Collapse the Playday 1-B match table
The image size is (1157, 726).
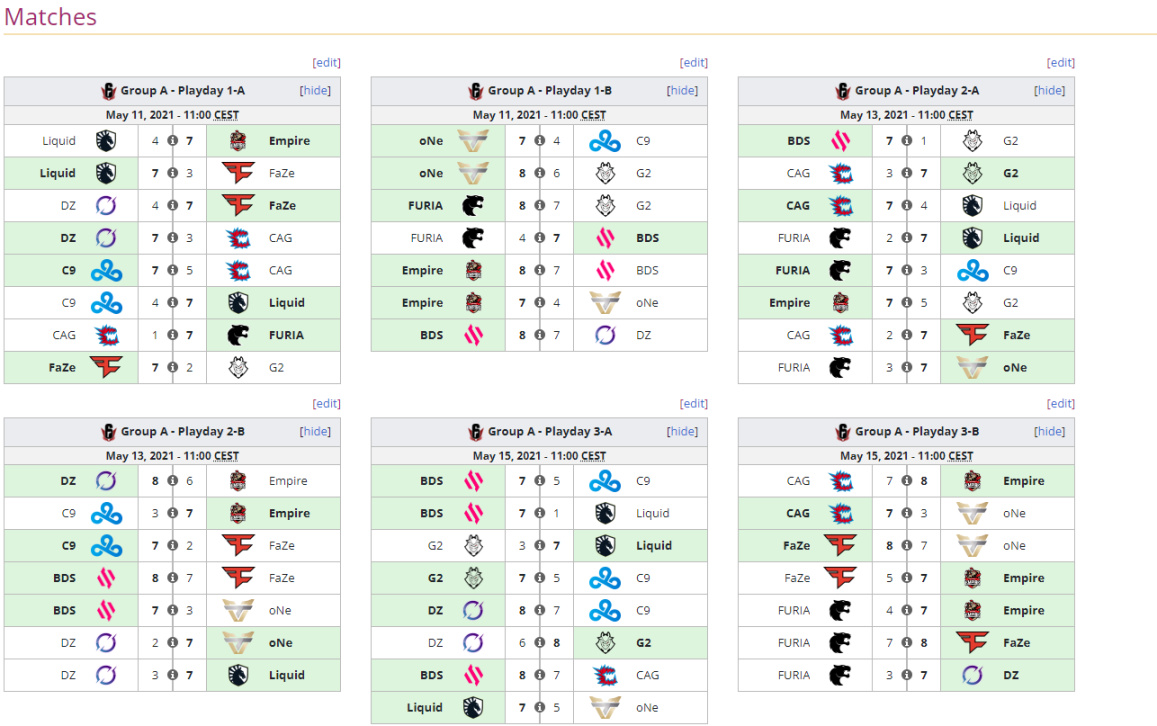(683, 91)
